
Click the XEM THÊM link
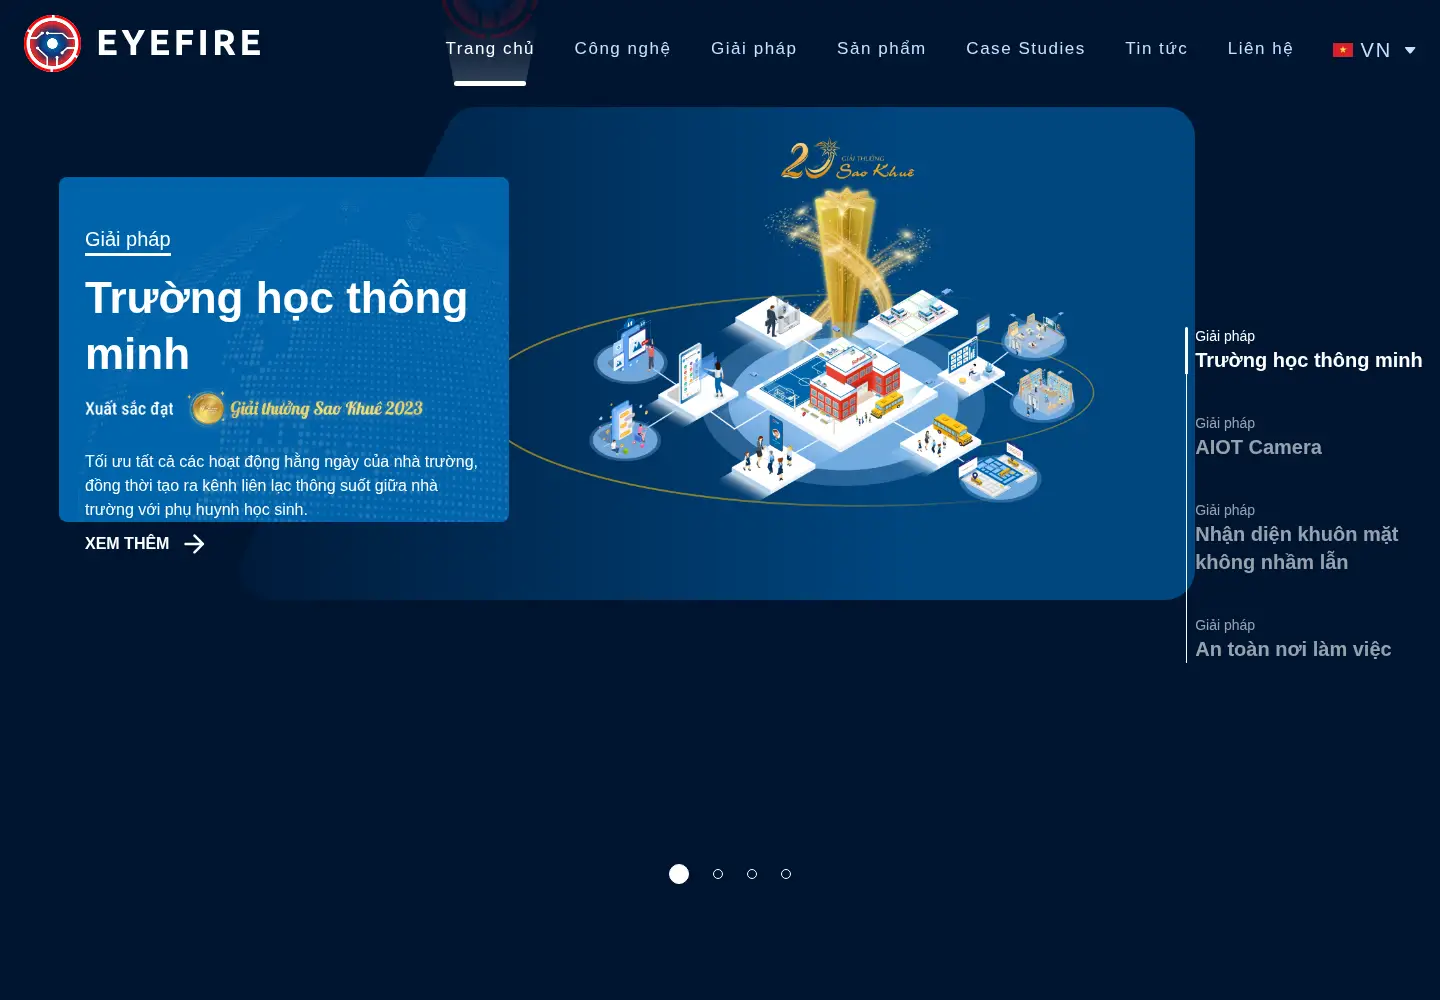point(127,544)
